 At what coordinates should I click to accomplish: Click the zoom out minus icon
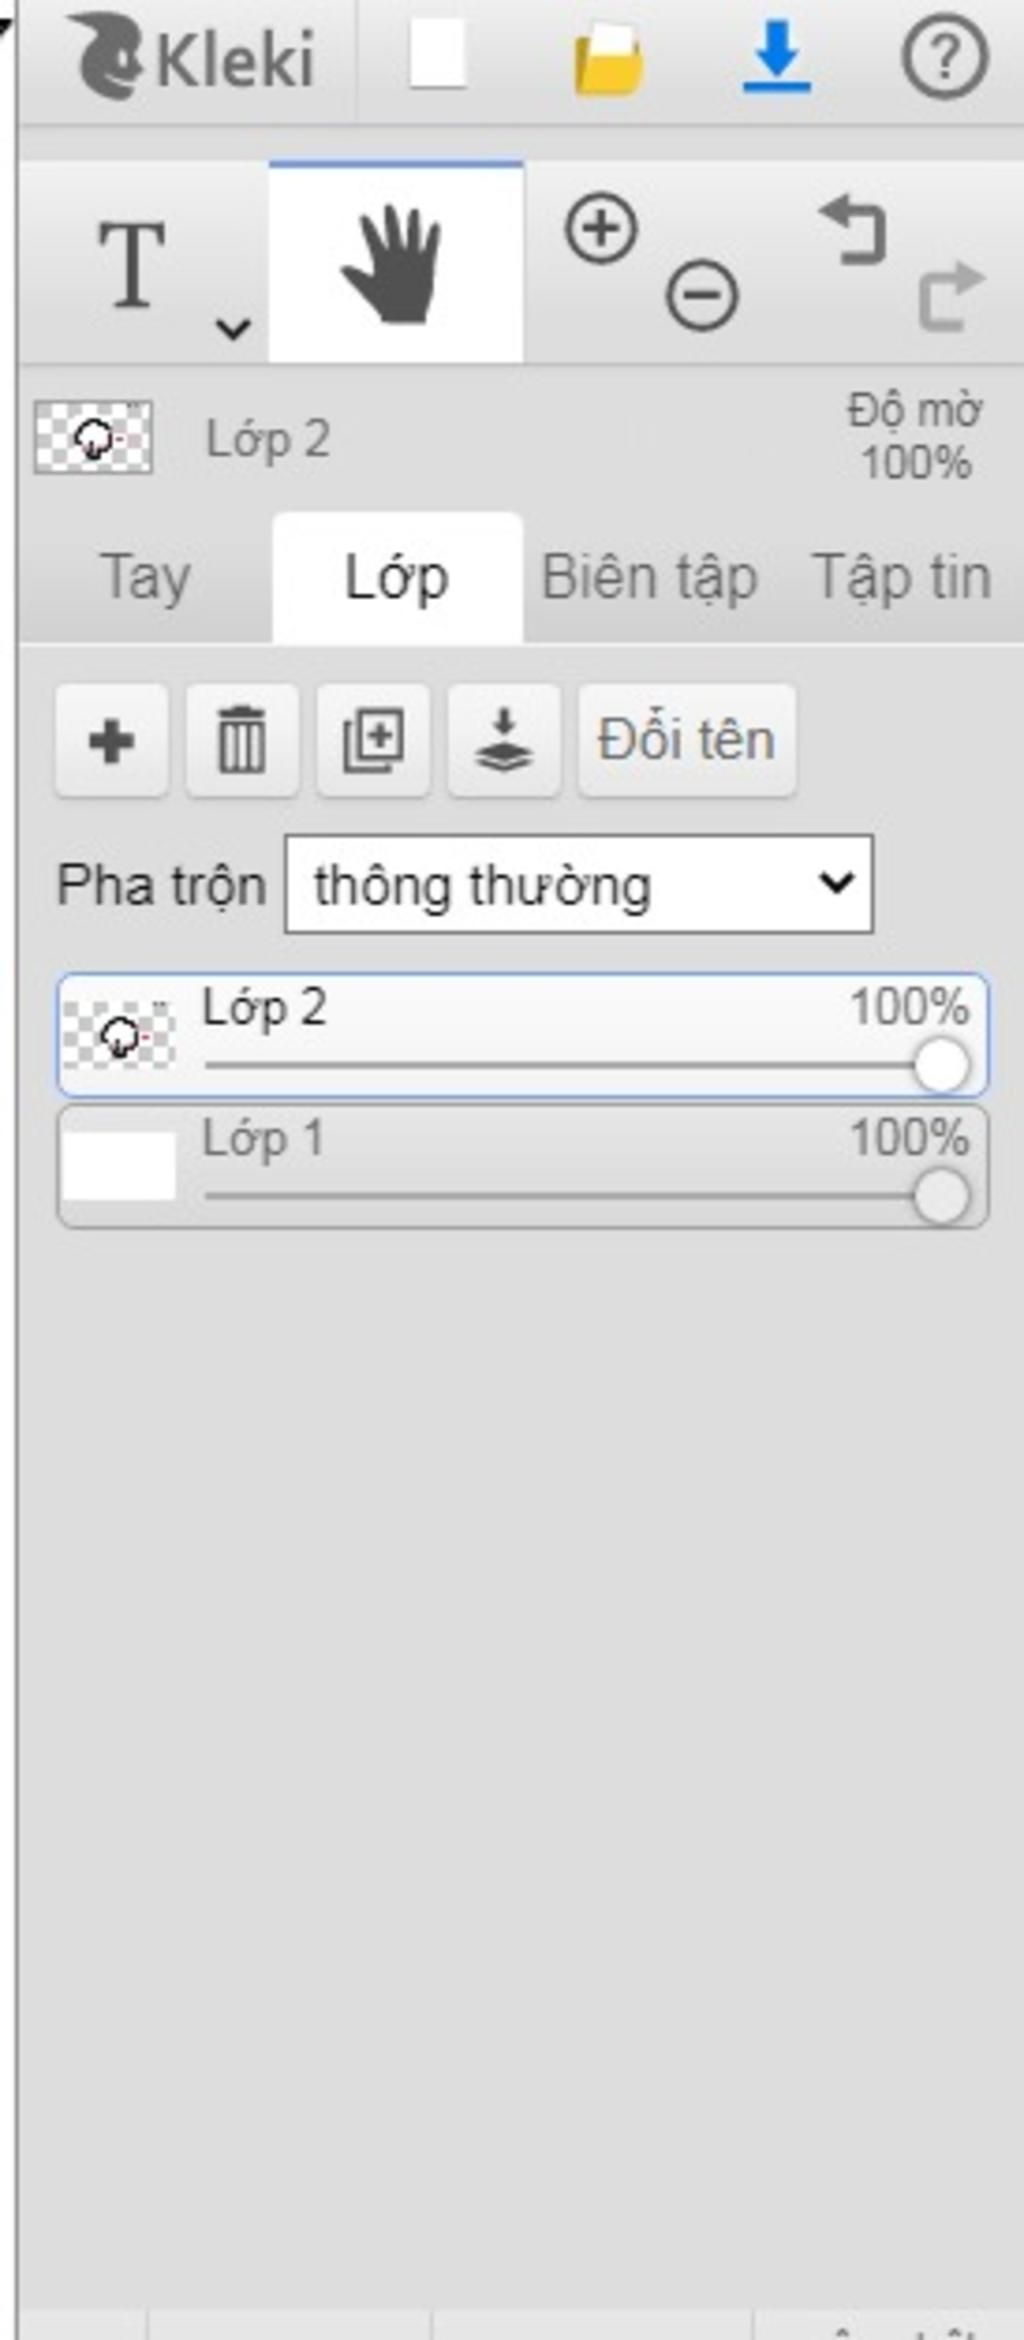pos(702,295)
